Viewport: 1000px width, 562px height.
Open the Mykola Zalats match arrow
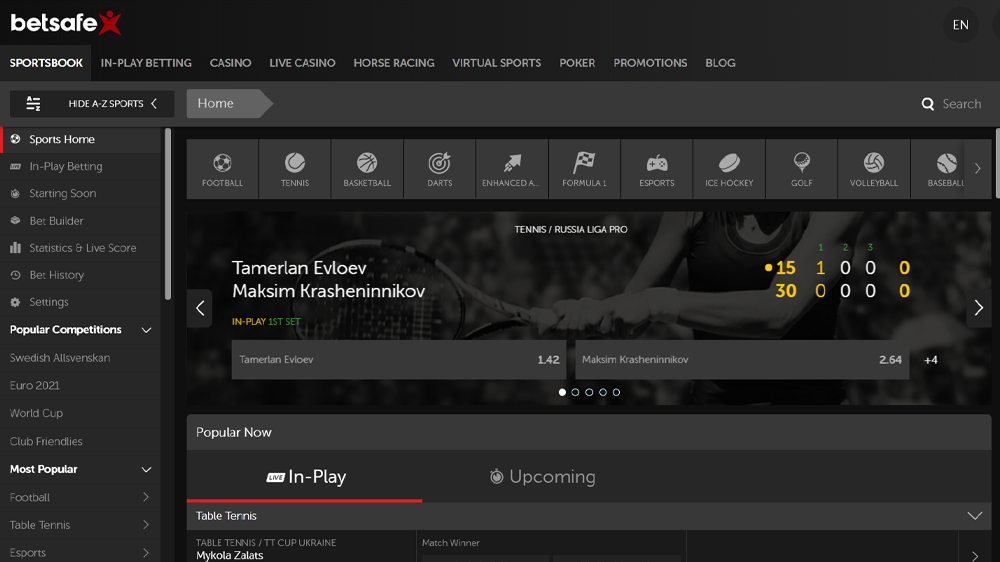(x=974, y=556)
